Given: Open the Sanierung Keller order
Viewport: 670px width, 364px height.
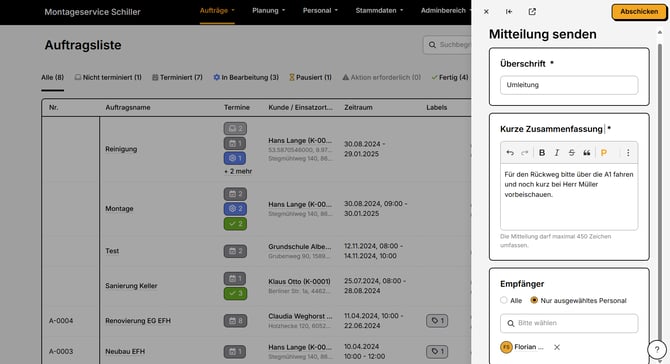Looking at the screenshot, I should [131, 286].
